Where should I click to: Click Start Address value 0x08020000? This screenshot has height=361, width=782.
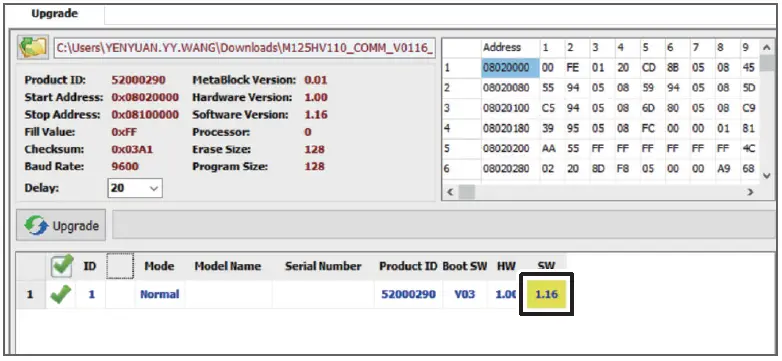145,97
